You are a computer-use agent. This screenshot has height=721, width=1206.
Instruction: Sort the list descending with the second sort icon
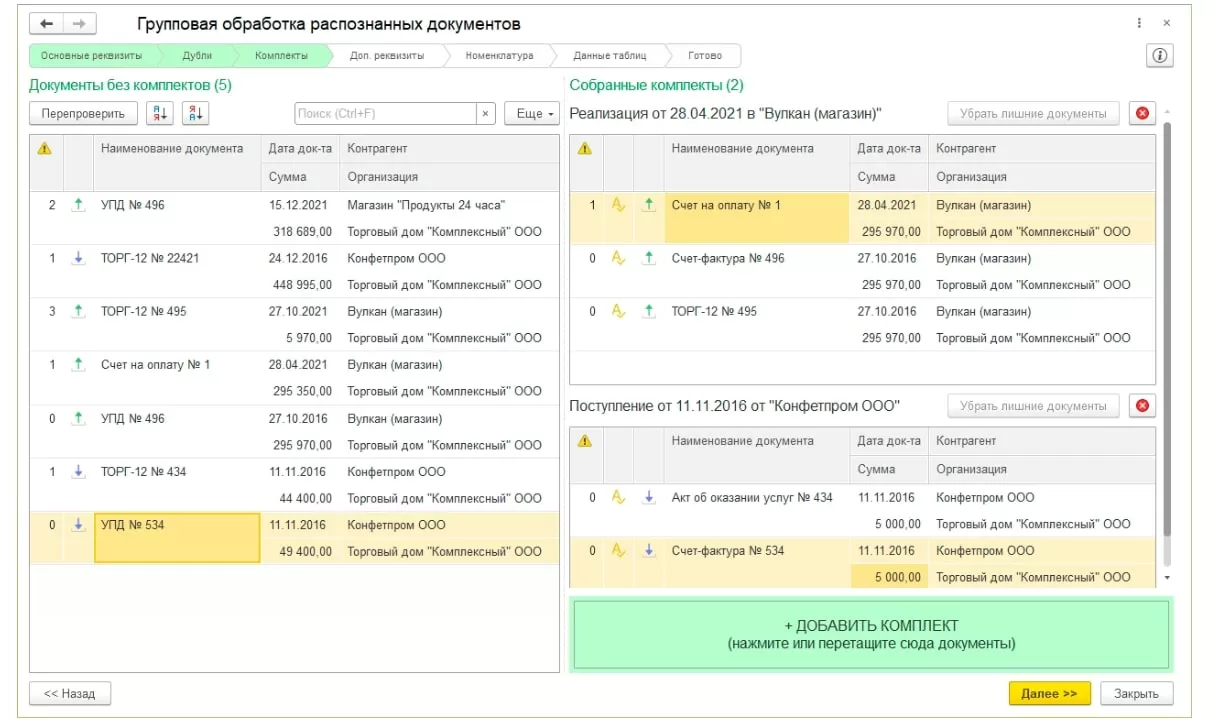(195, 114)
